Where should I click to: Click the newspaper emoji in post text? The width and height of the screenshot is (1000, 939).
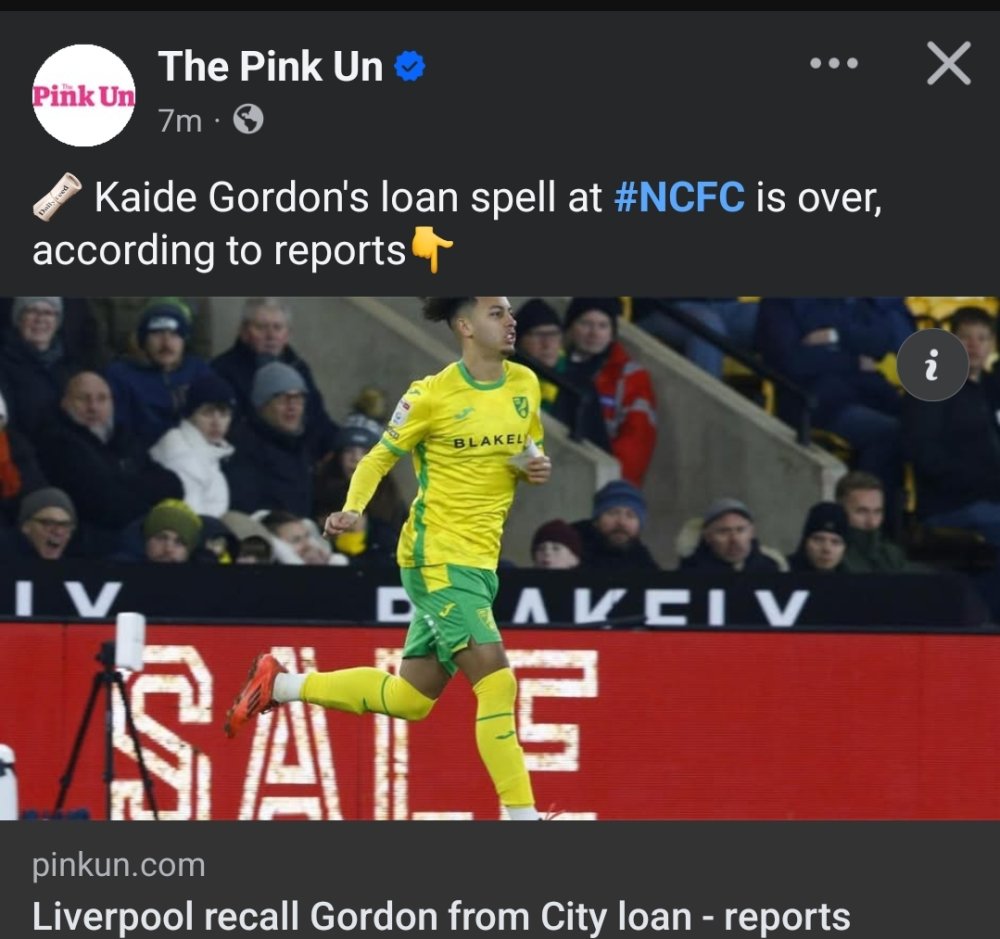click(x=57, y=196)
